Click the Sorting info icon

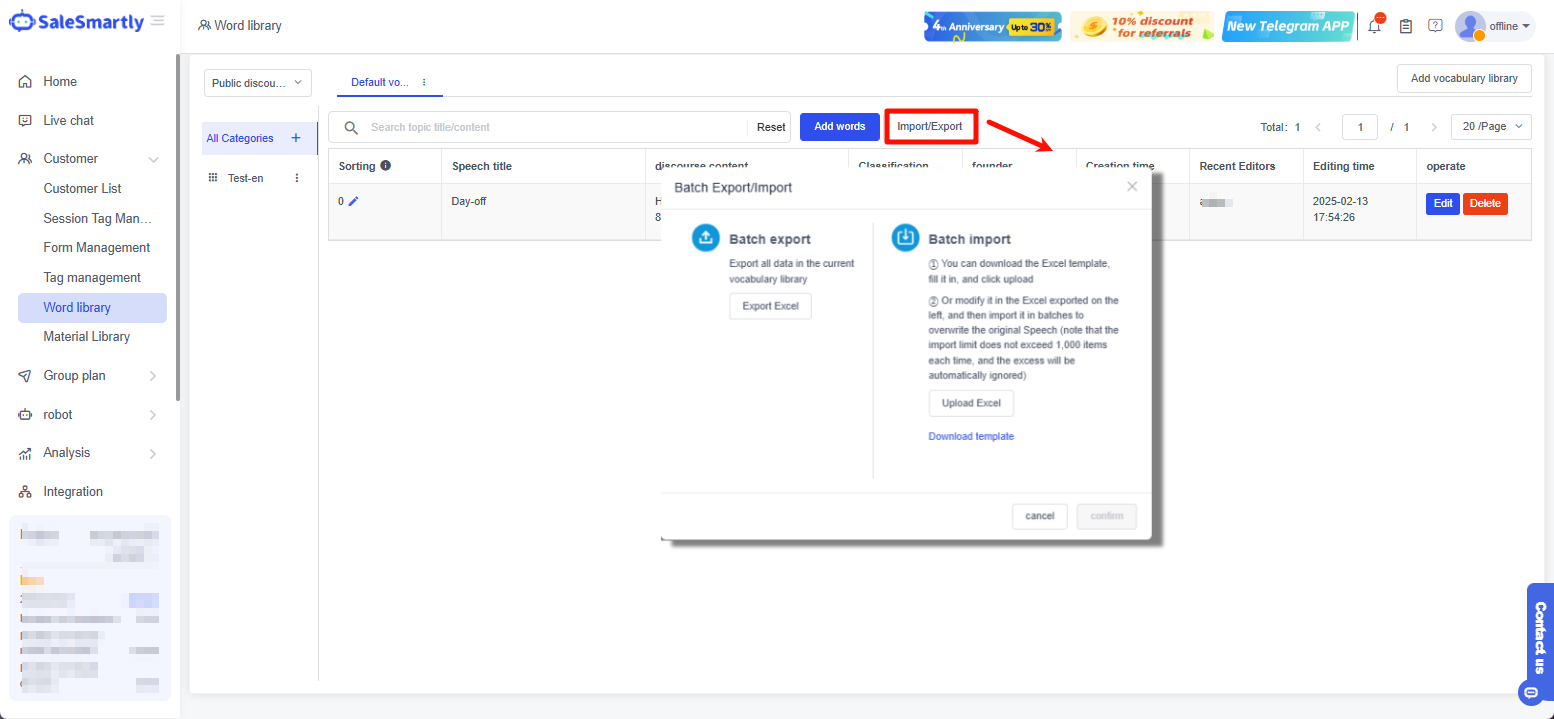(x=385, y=166)
